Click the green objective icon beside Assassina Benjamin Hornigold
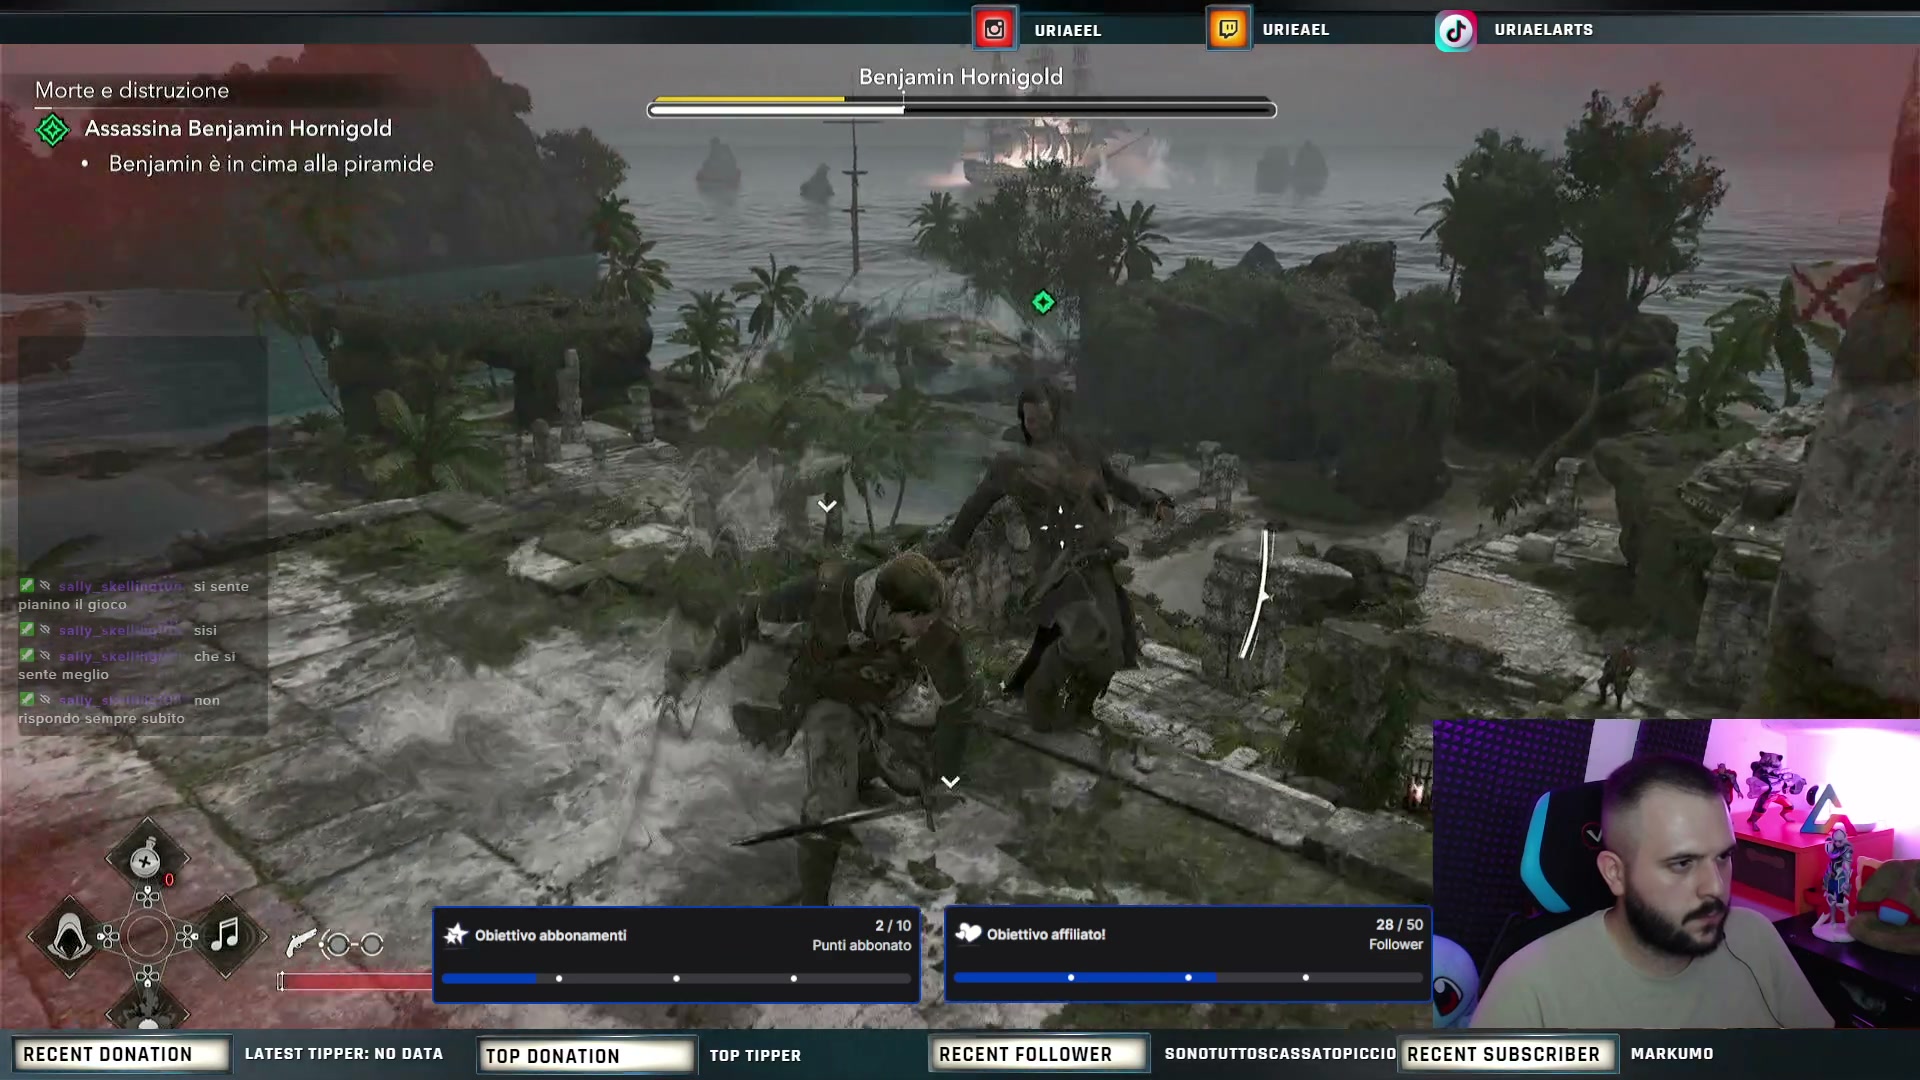The height and width of the screenshot is (1080, 1920). pos(52,129)
